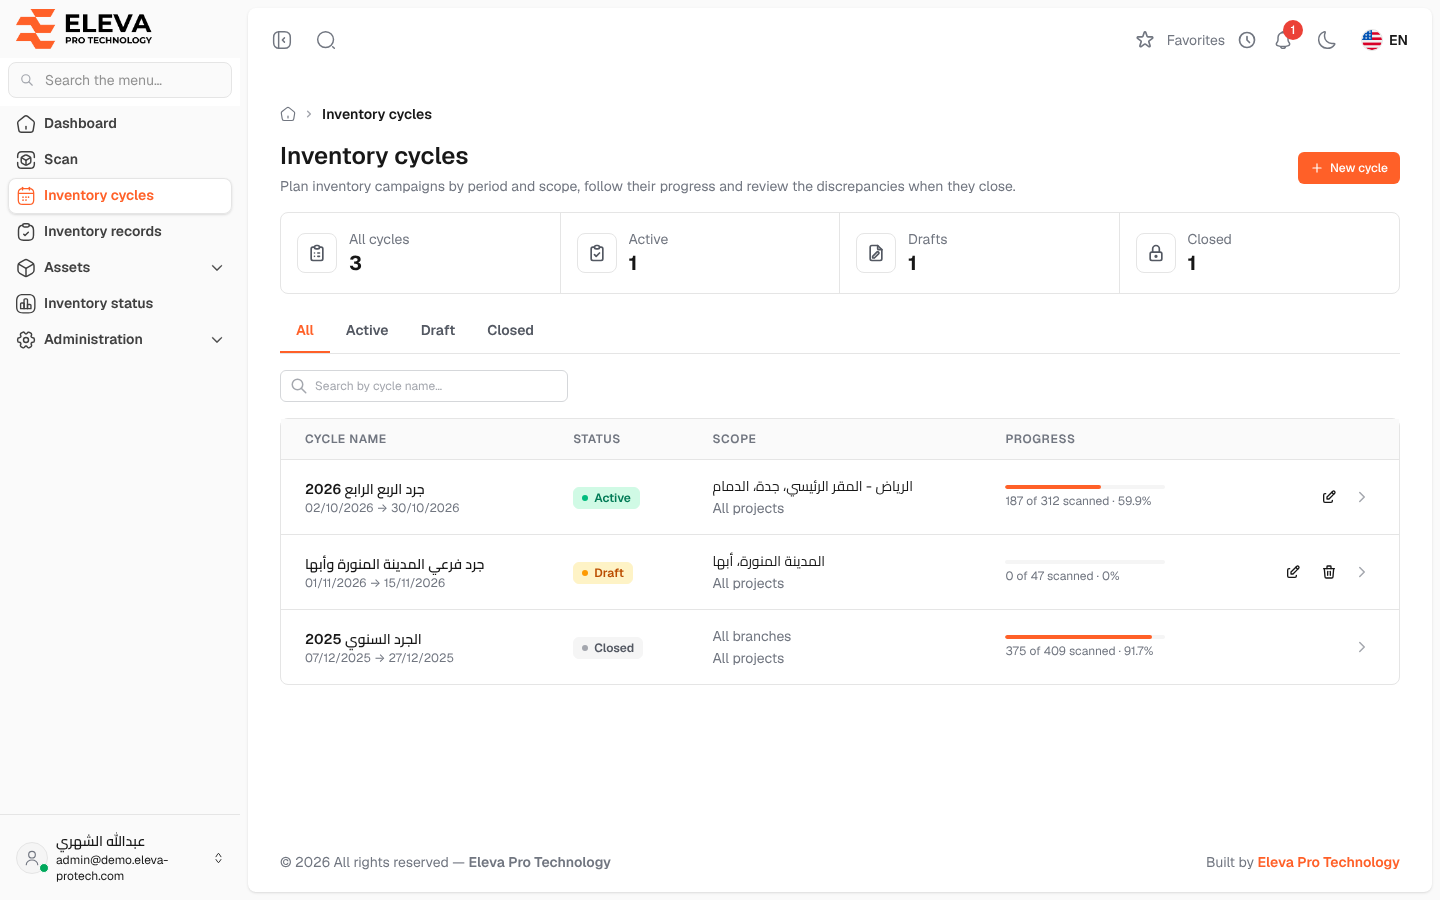The height and width of the screenshot is (900, 1440).
Task: Open details chevron for Active cycle row
Action: point(1362,497)
